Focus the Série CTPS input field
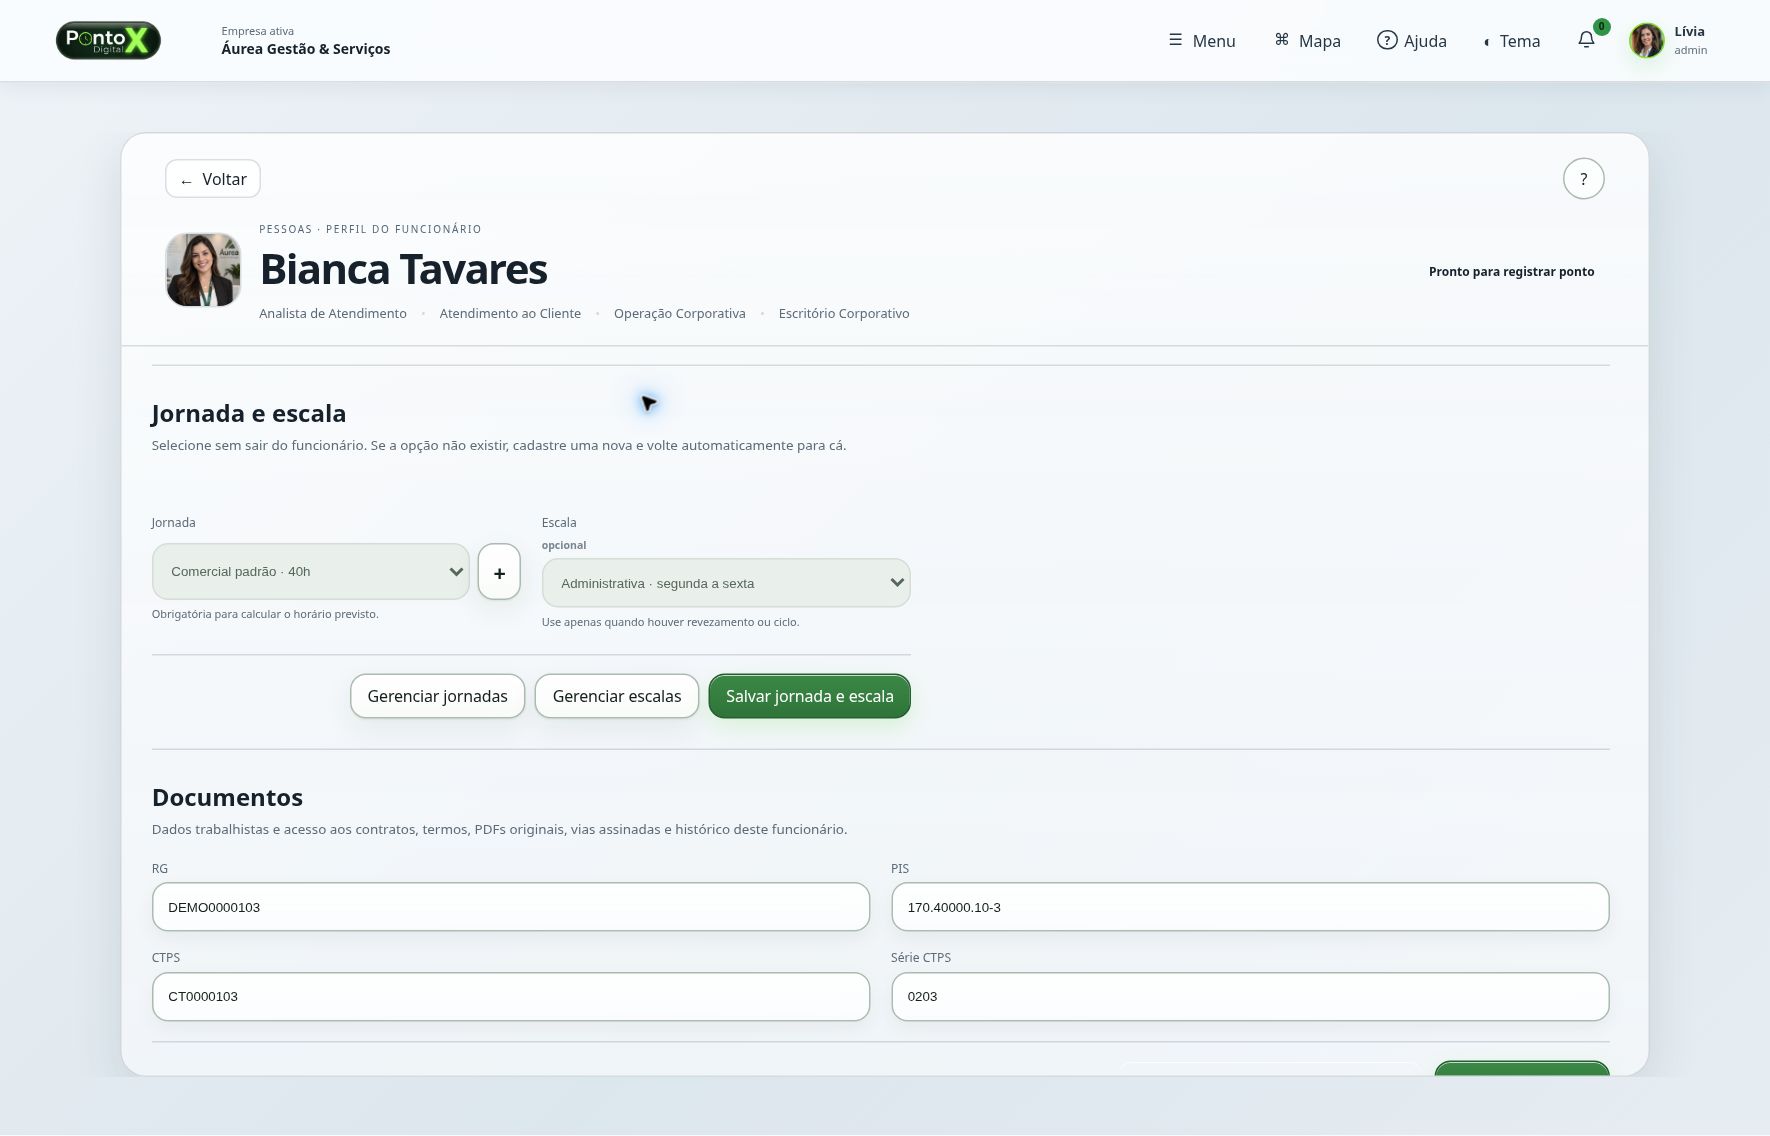 pos(1250,996)
